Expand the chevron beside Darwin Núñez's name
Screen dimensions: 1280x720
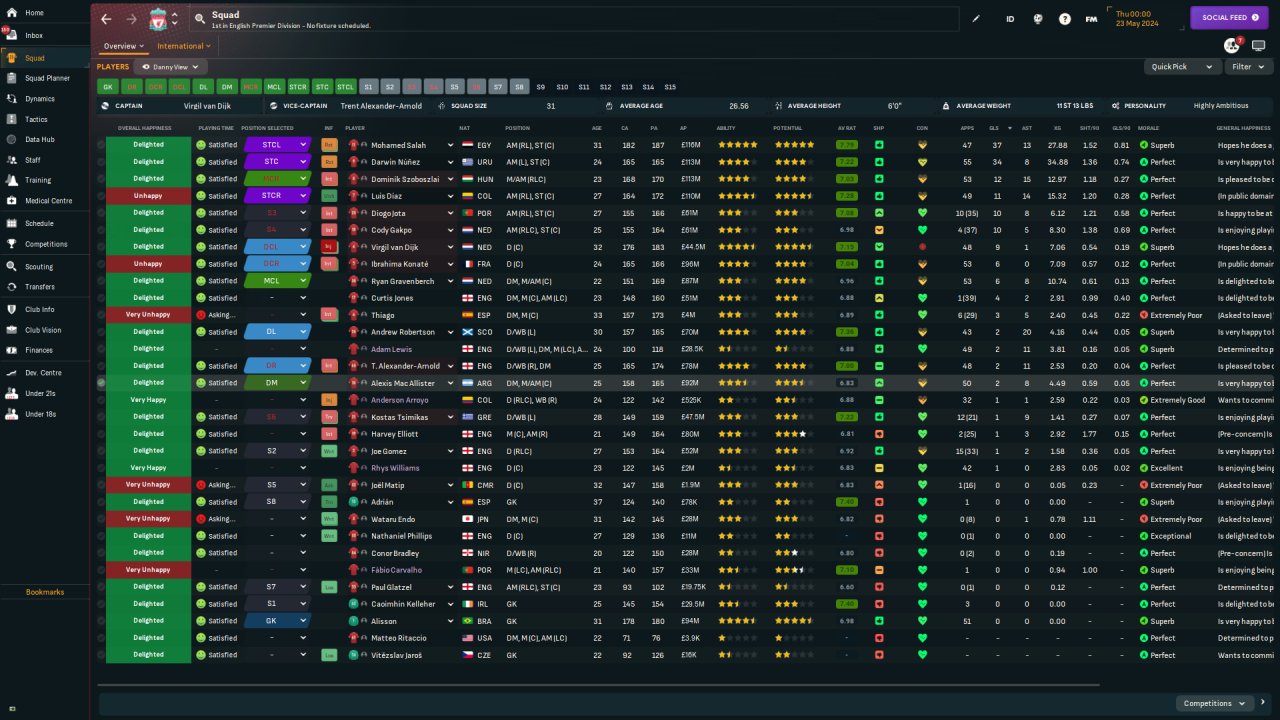(x=451, y=162)
